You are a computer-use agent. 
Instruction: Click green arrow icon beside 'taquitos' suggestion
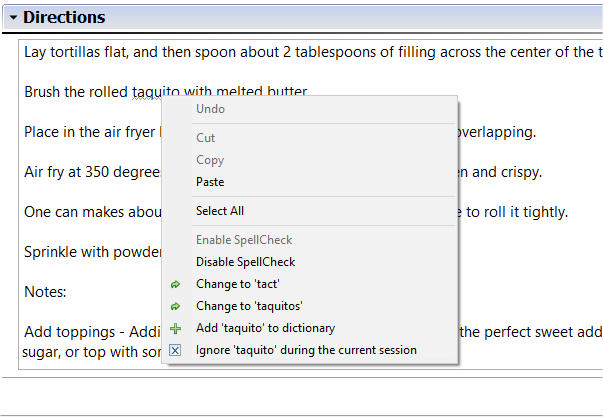pyautogui.click(x=175, y=306)
